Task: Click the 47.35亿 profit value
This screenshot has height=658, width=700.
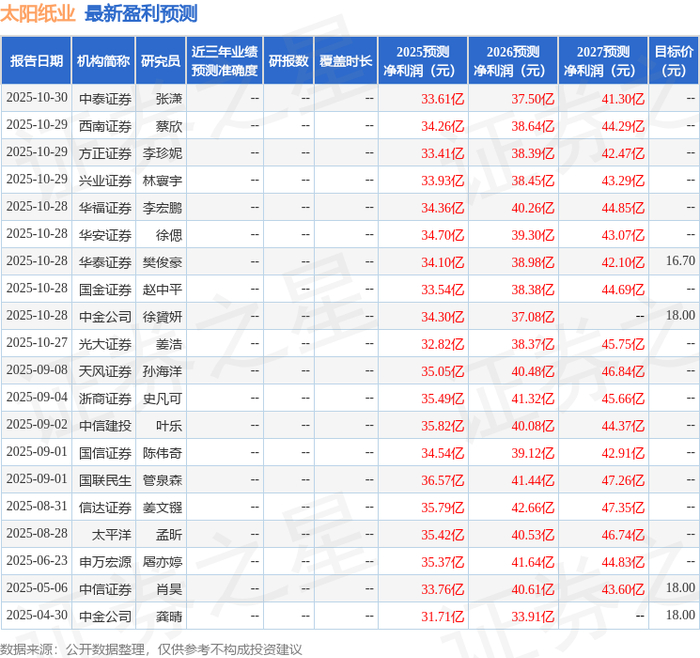Action: (x=623, y=507)
